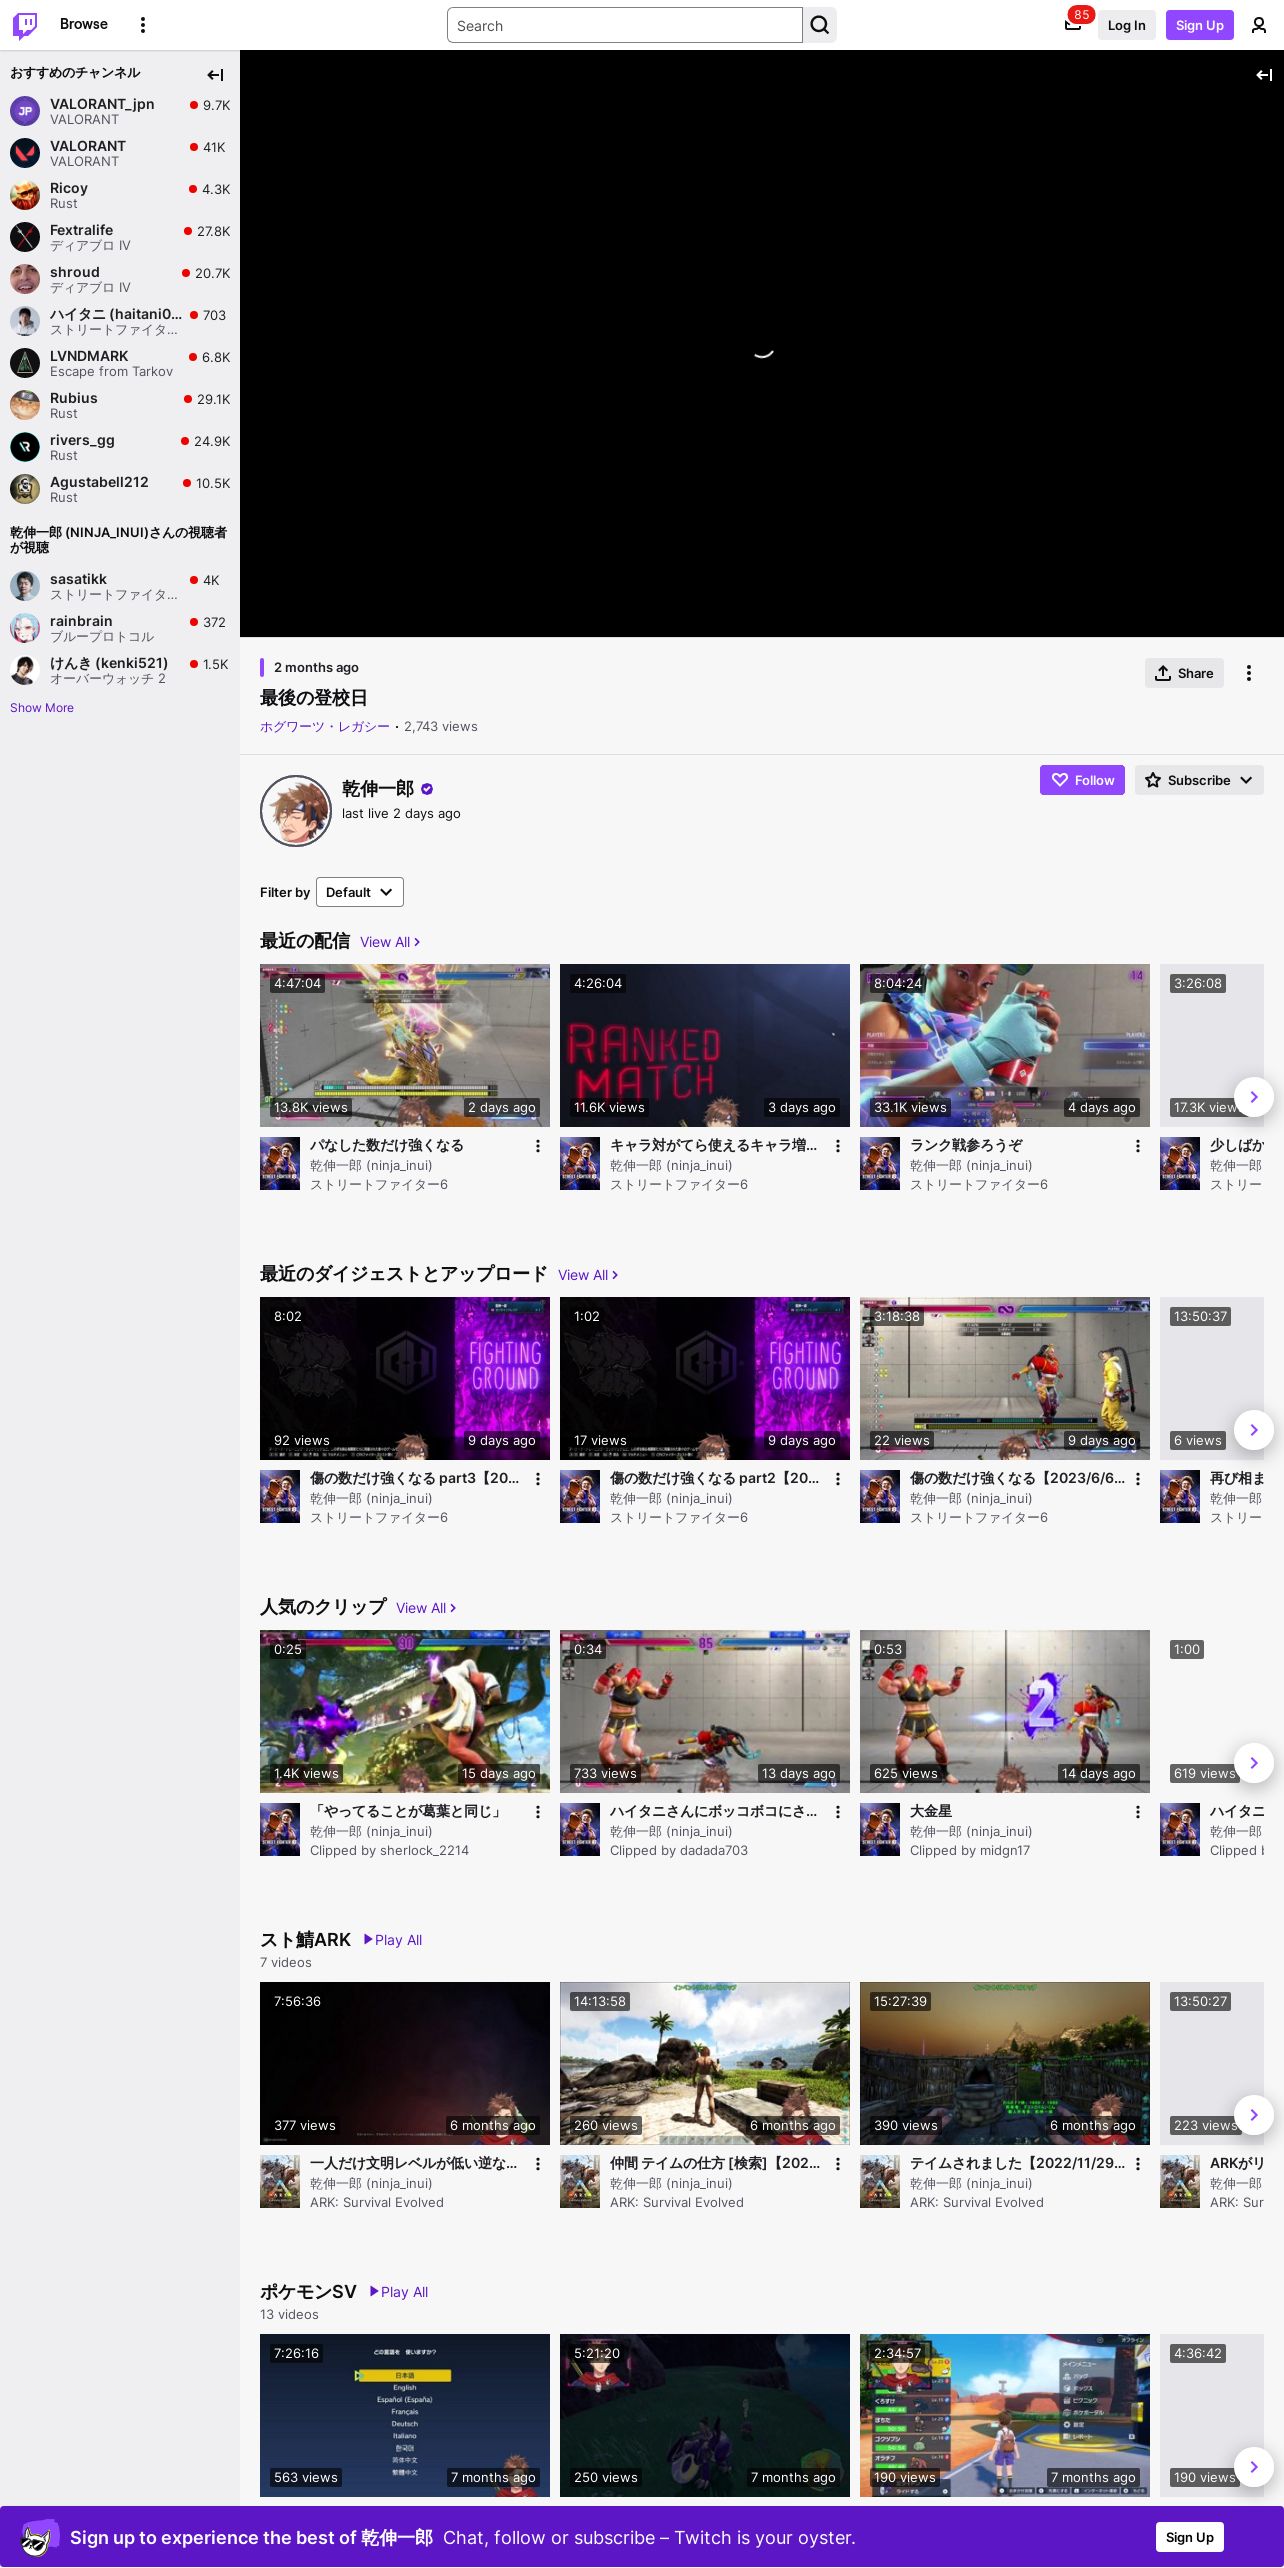Open the 8:04:24 stream thumbnail
This screenshot has width=1284, height=2568.
pyautogui.click(x=1005, y=1045)
